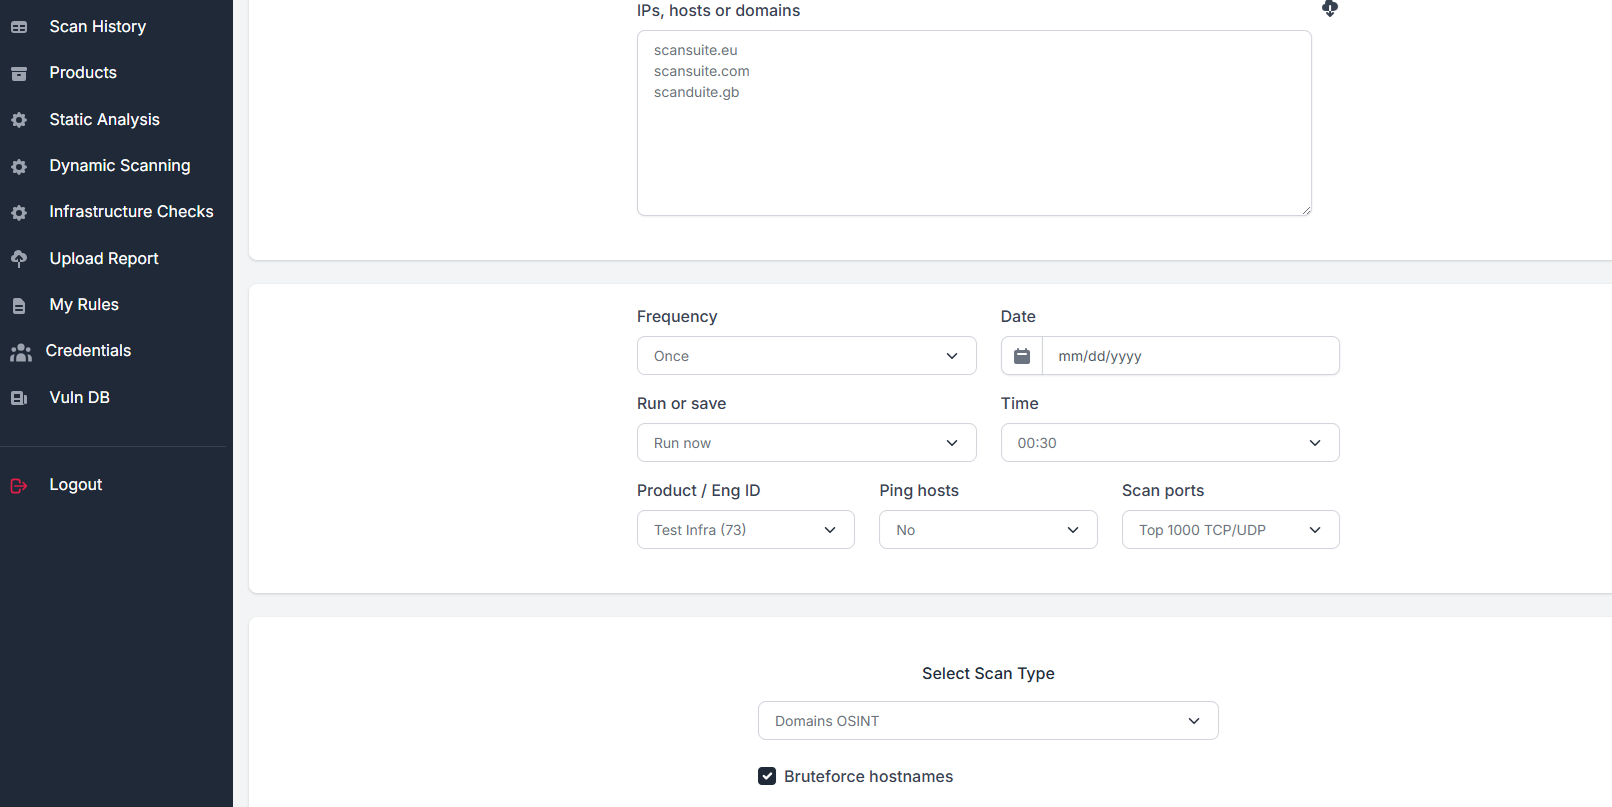Image resolution: width=1612 pixels, height=807 pixels.
Task: Click the Static Analysis gear icon
Action: click(19, 120)
